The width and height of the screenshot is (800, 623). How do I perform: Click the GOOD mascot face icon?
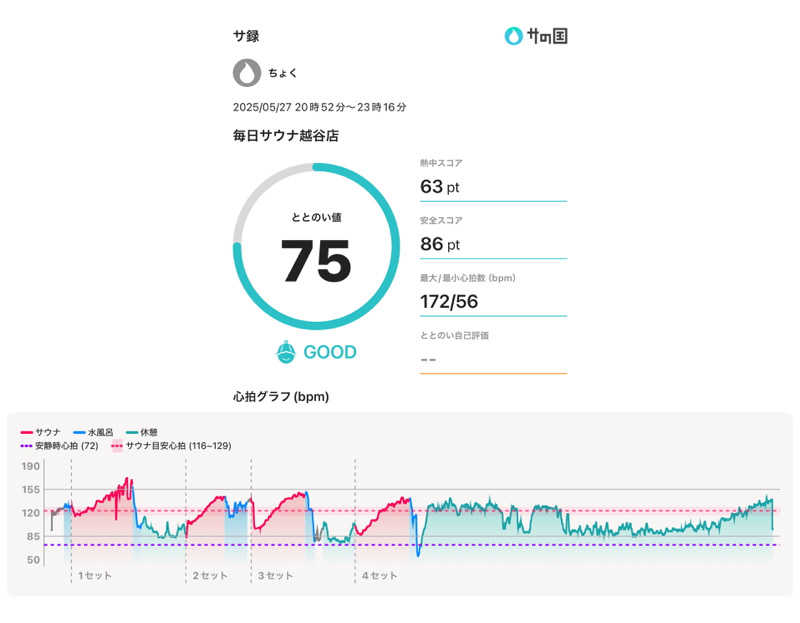pyautogui.click(x=286, y=352)
